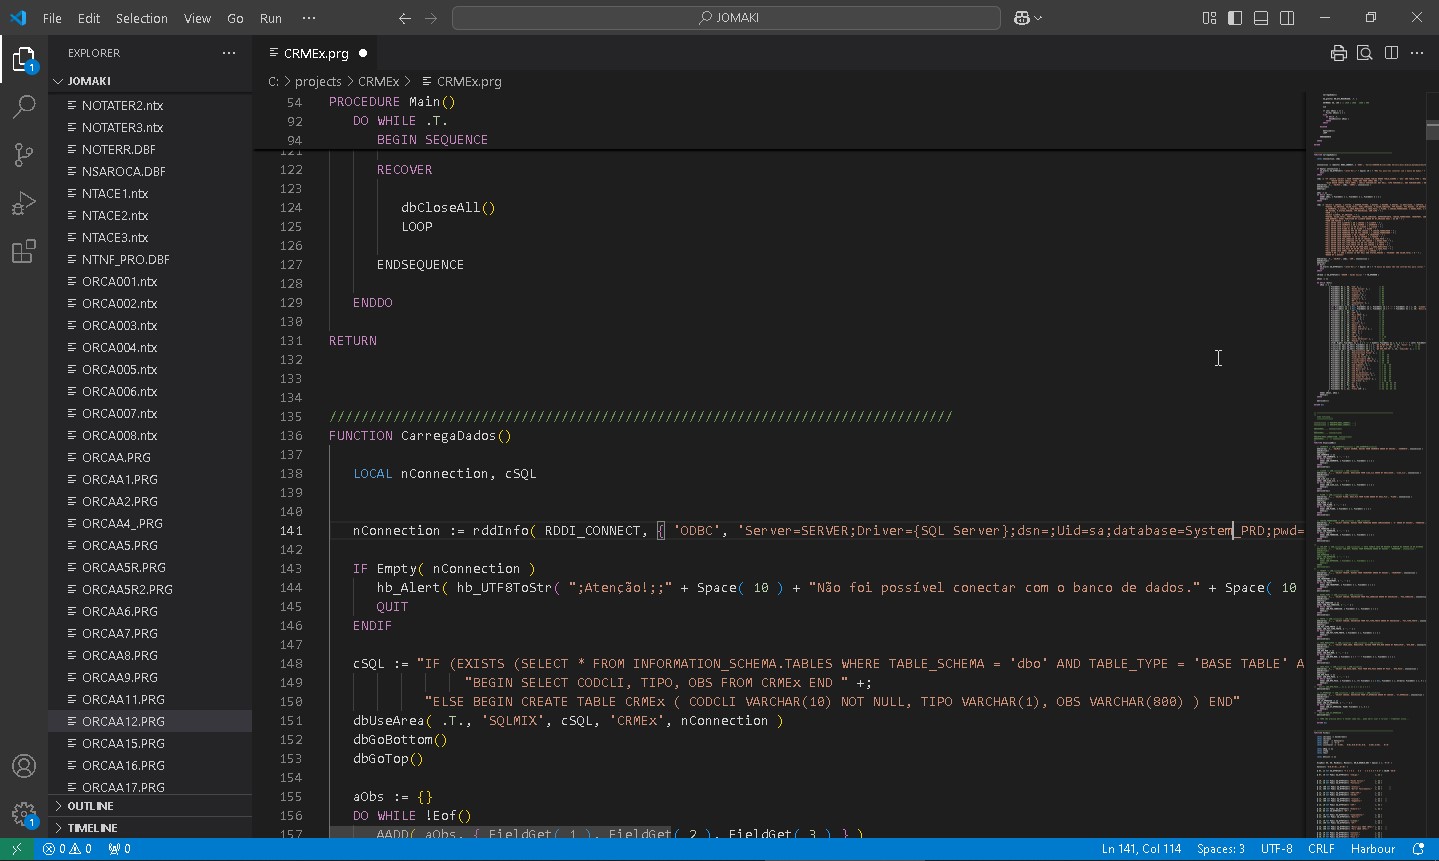
Task: Click the Manage gear icon
Action: [24, 814]
